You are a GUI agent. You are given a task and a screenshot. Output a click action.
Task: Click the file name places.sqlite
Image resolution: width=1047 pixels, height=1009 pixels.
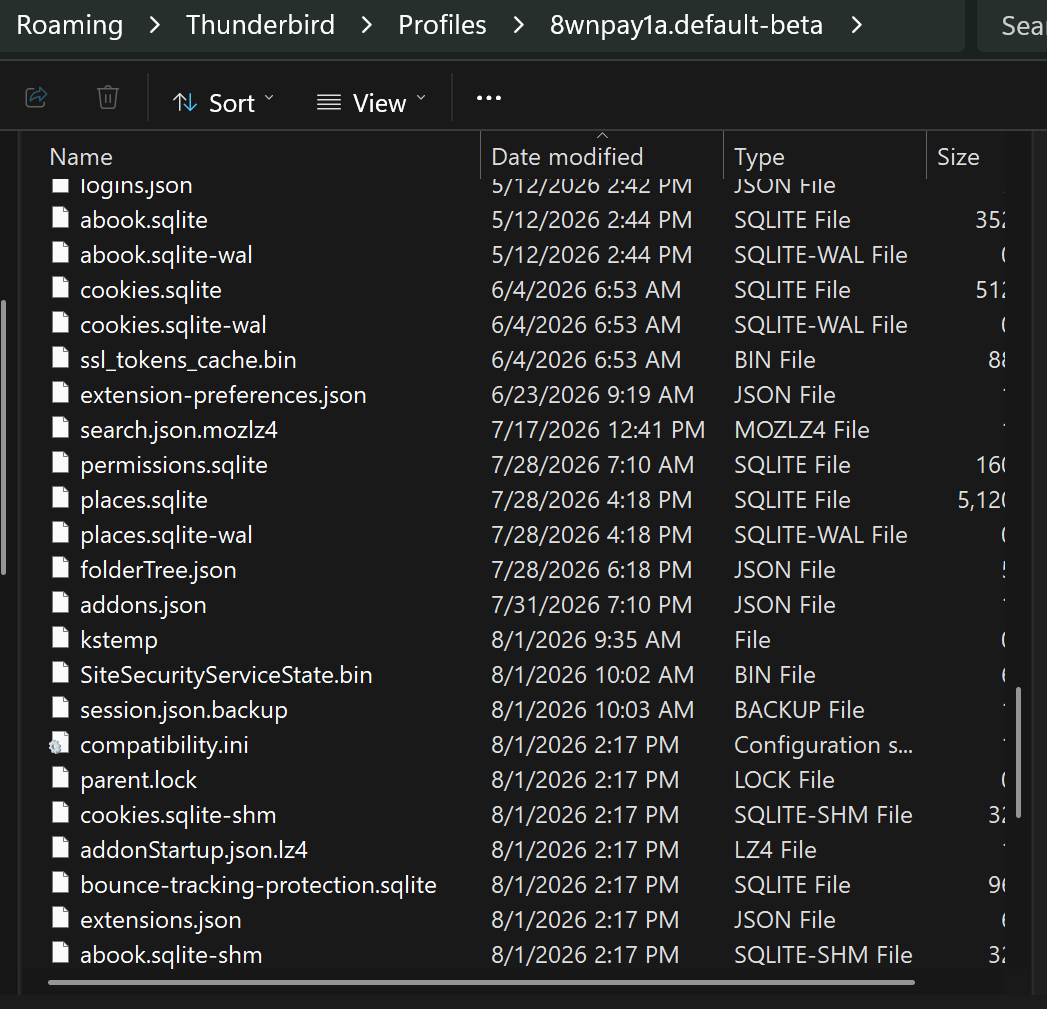tap(144, 500)
